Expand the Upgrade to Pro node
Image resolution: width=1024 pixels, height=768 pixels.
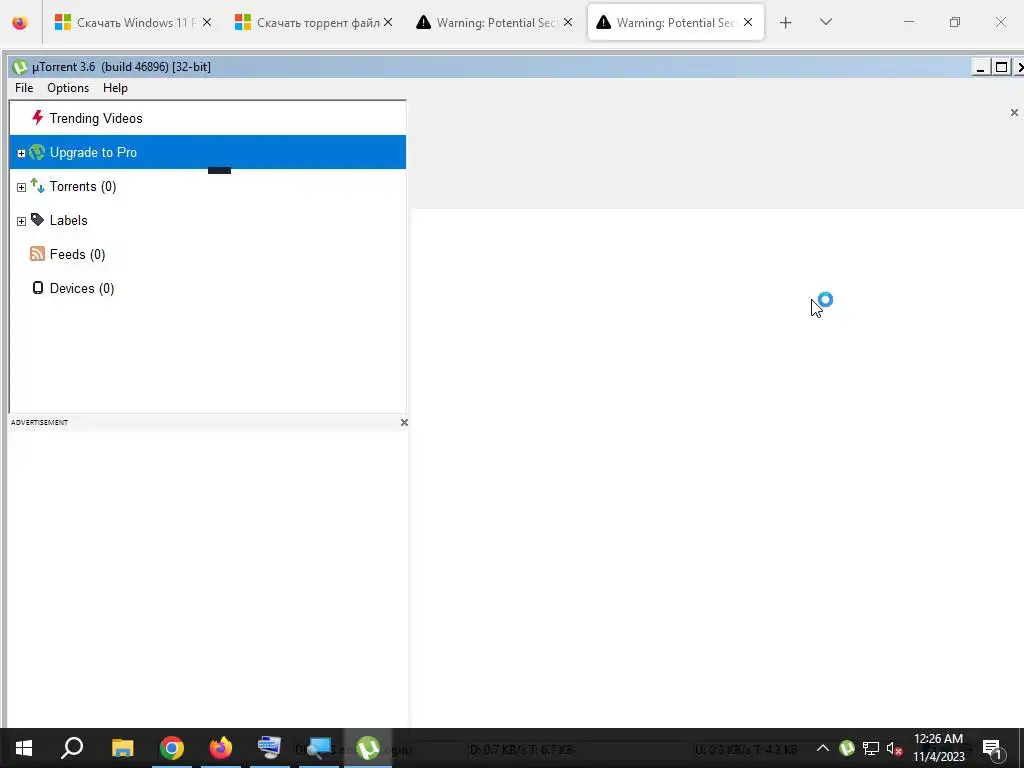(x=22, y=153)
